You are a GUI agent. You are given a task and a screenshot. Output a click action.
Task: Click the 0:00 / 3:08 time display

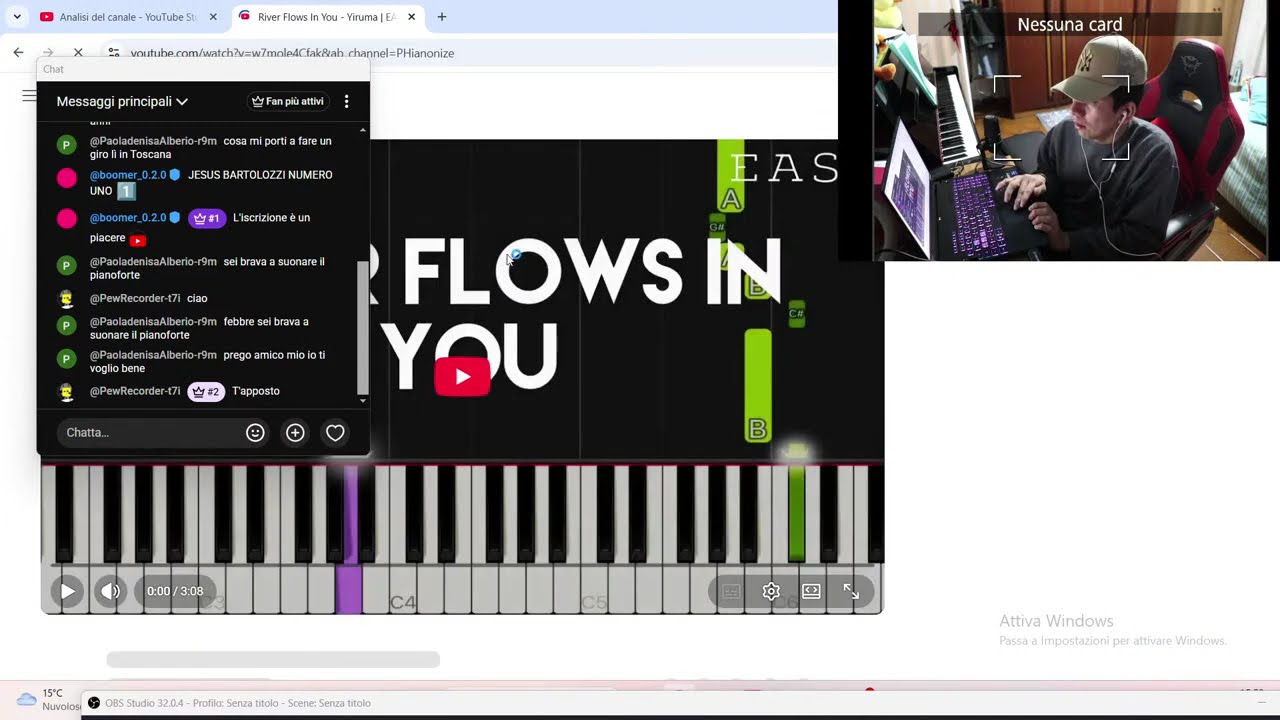tap(175, 591)
